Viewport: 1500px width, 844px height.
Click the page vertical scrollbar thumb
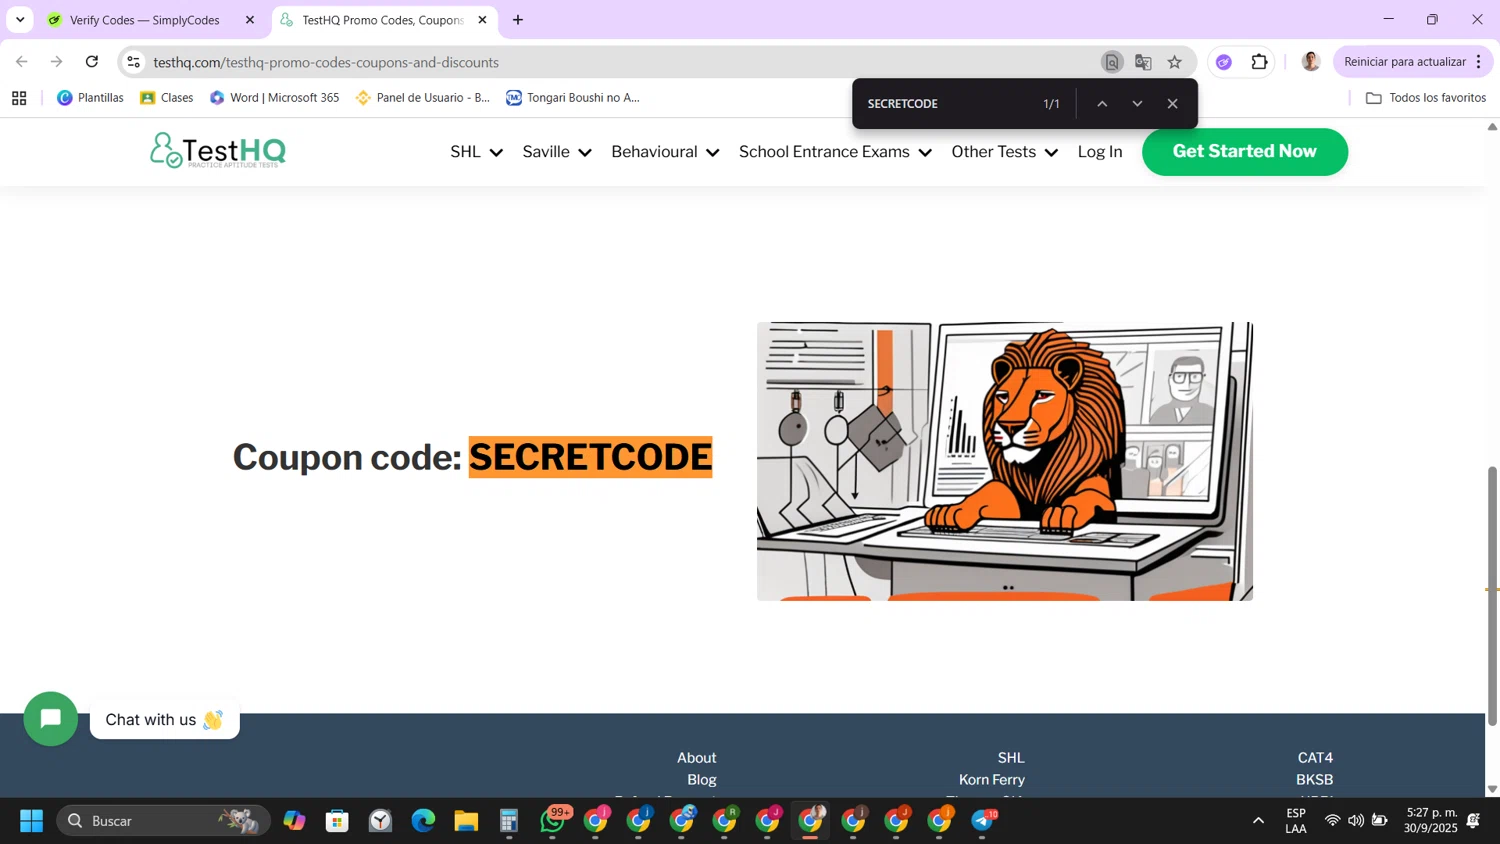[1492, 595]
